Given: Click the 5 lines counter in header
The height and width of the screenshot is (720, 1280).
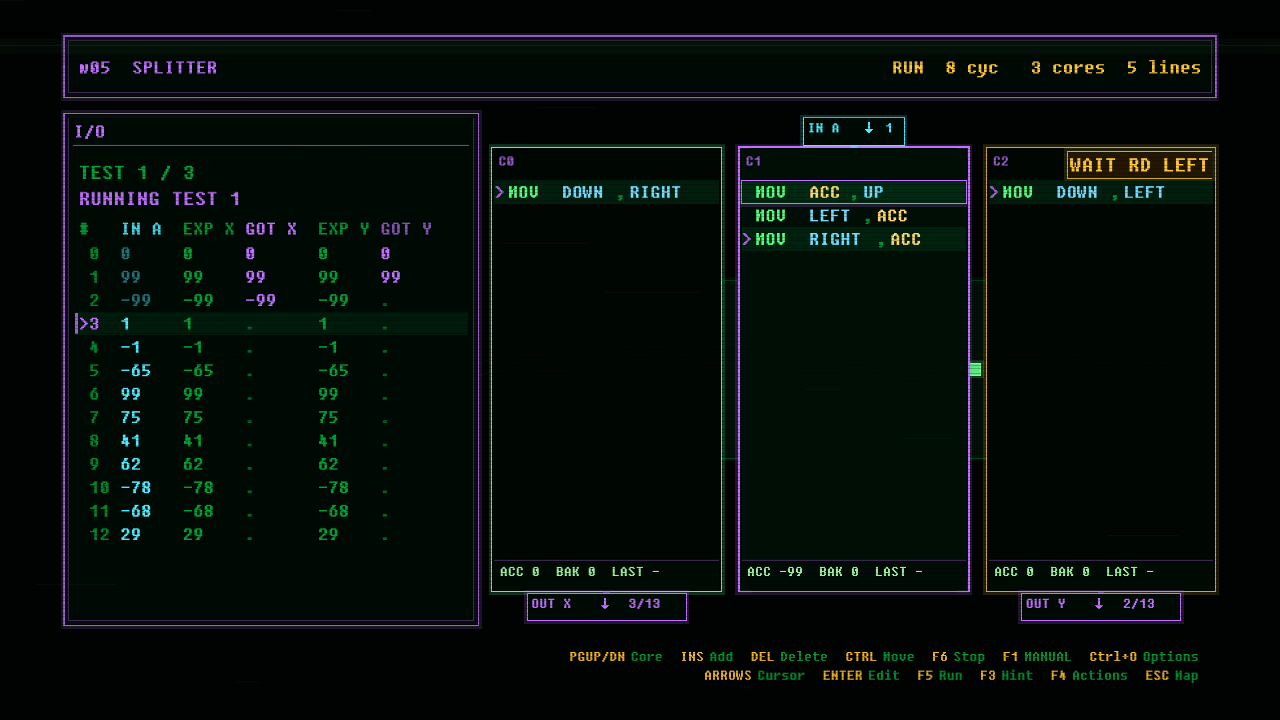Looking at the screenshot, I should coord(1164,68).
